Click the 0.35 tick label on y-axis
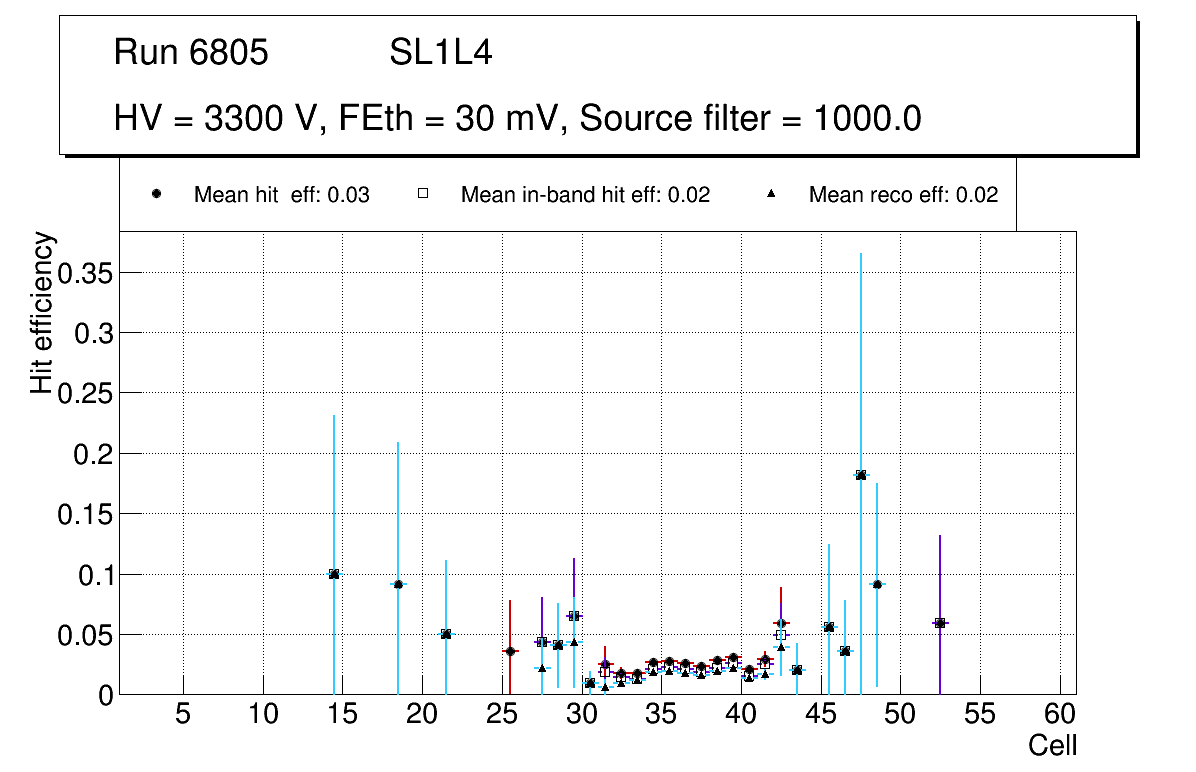This screenshot has width=1196, height=772. pyautogui.click(x=85, y=272)
